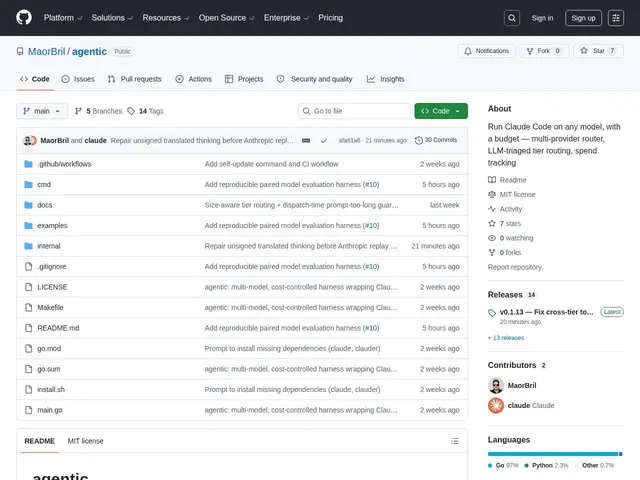
Task: Click the eye icon beside 0 watching
Action: point(492,238)
